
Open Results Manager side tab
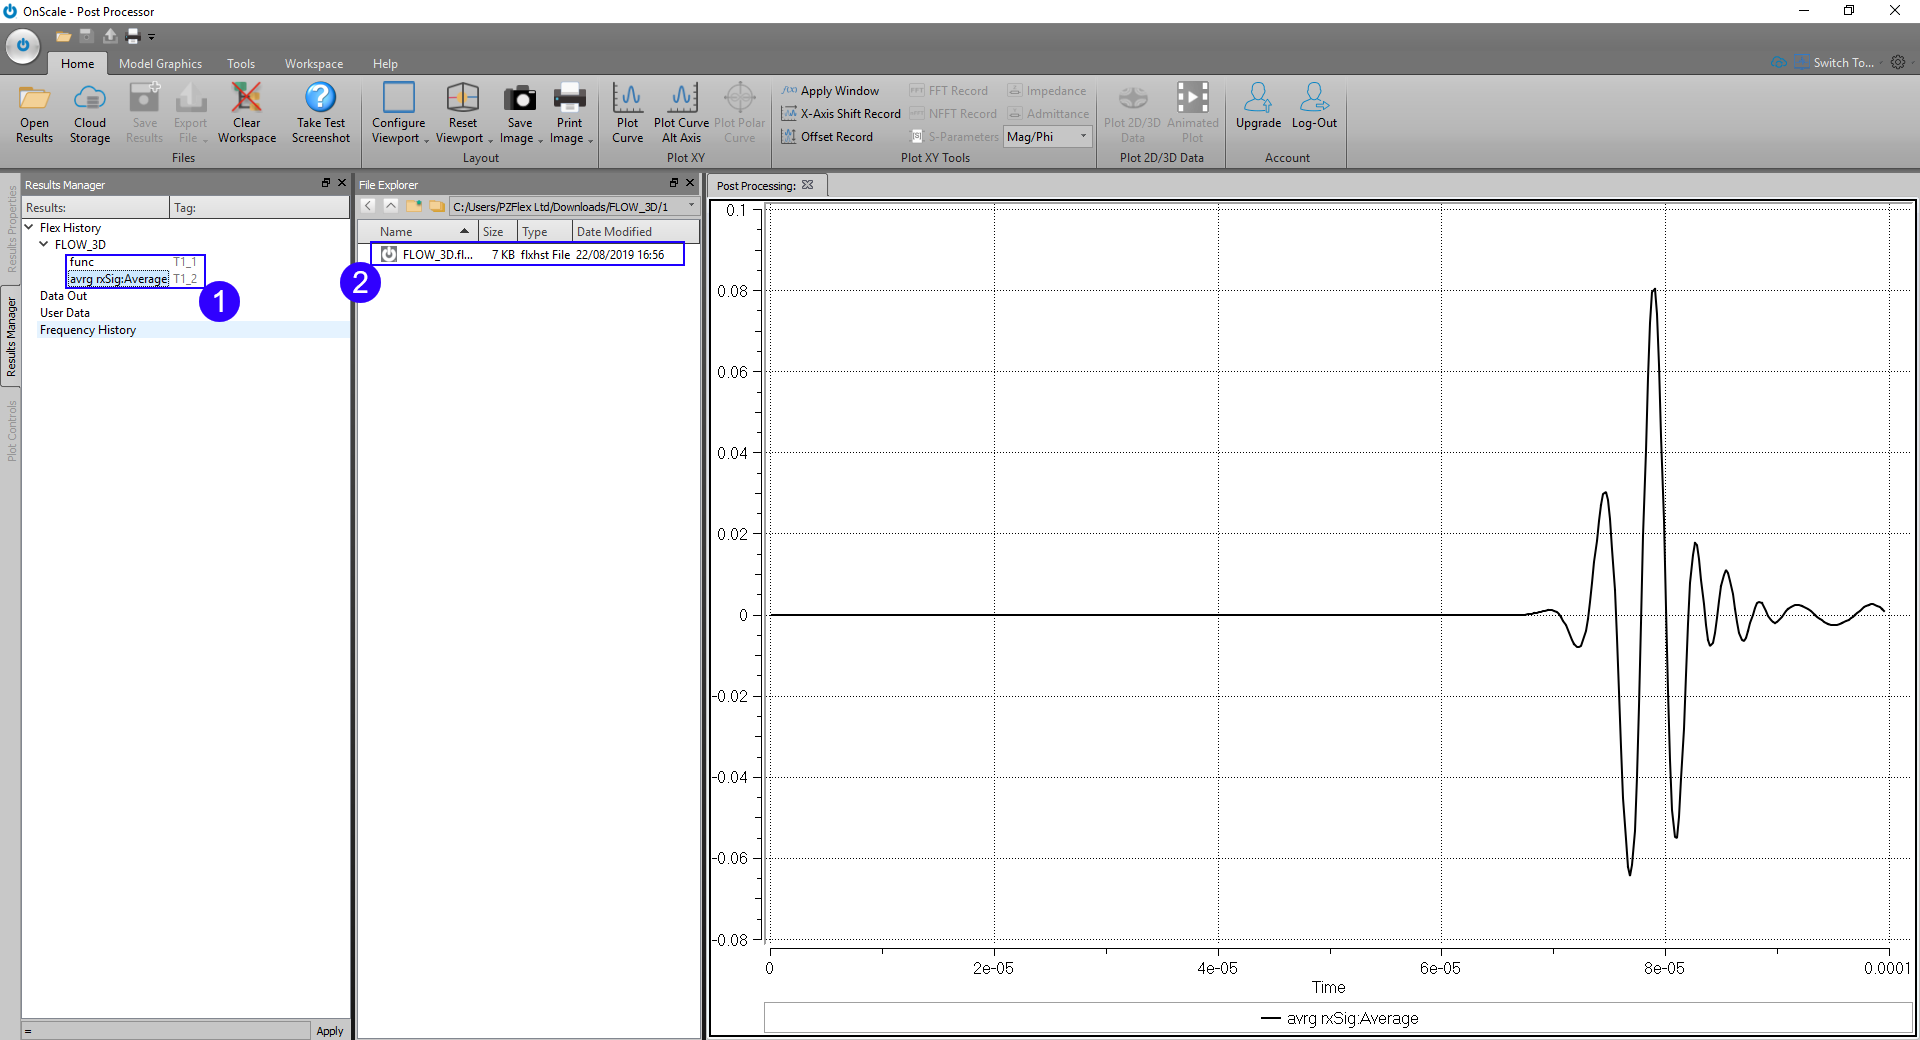11,337
